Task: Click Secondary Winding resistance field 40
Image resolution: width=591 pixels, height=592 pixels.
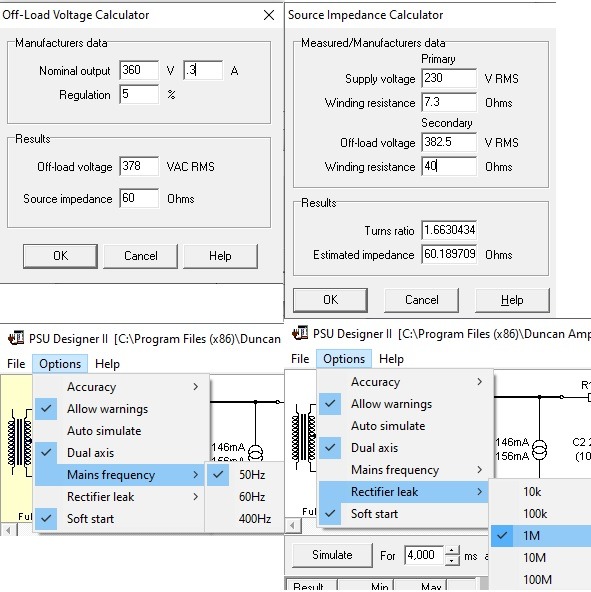Action: coord(449,166)
